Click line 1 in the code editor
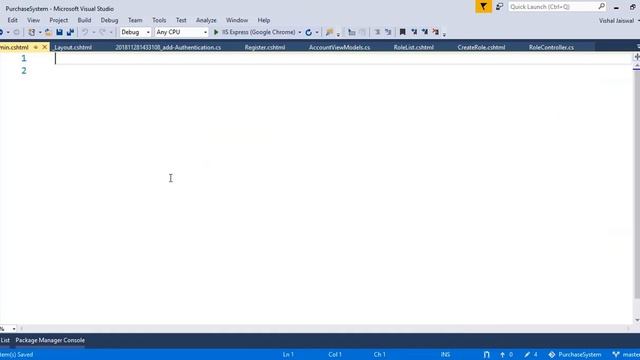This screenshot has height=360, width=640. [x=343, y=58]
